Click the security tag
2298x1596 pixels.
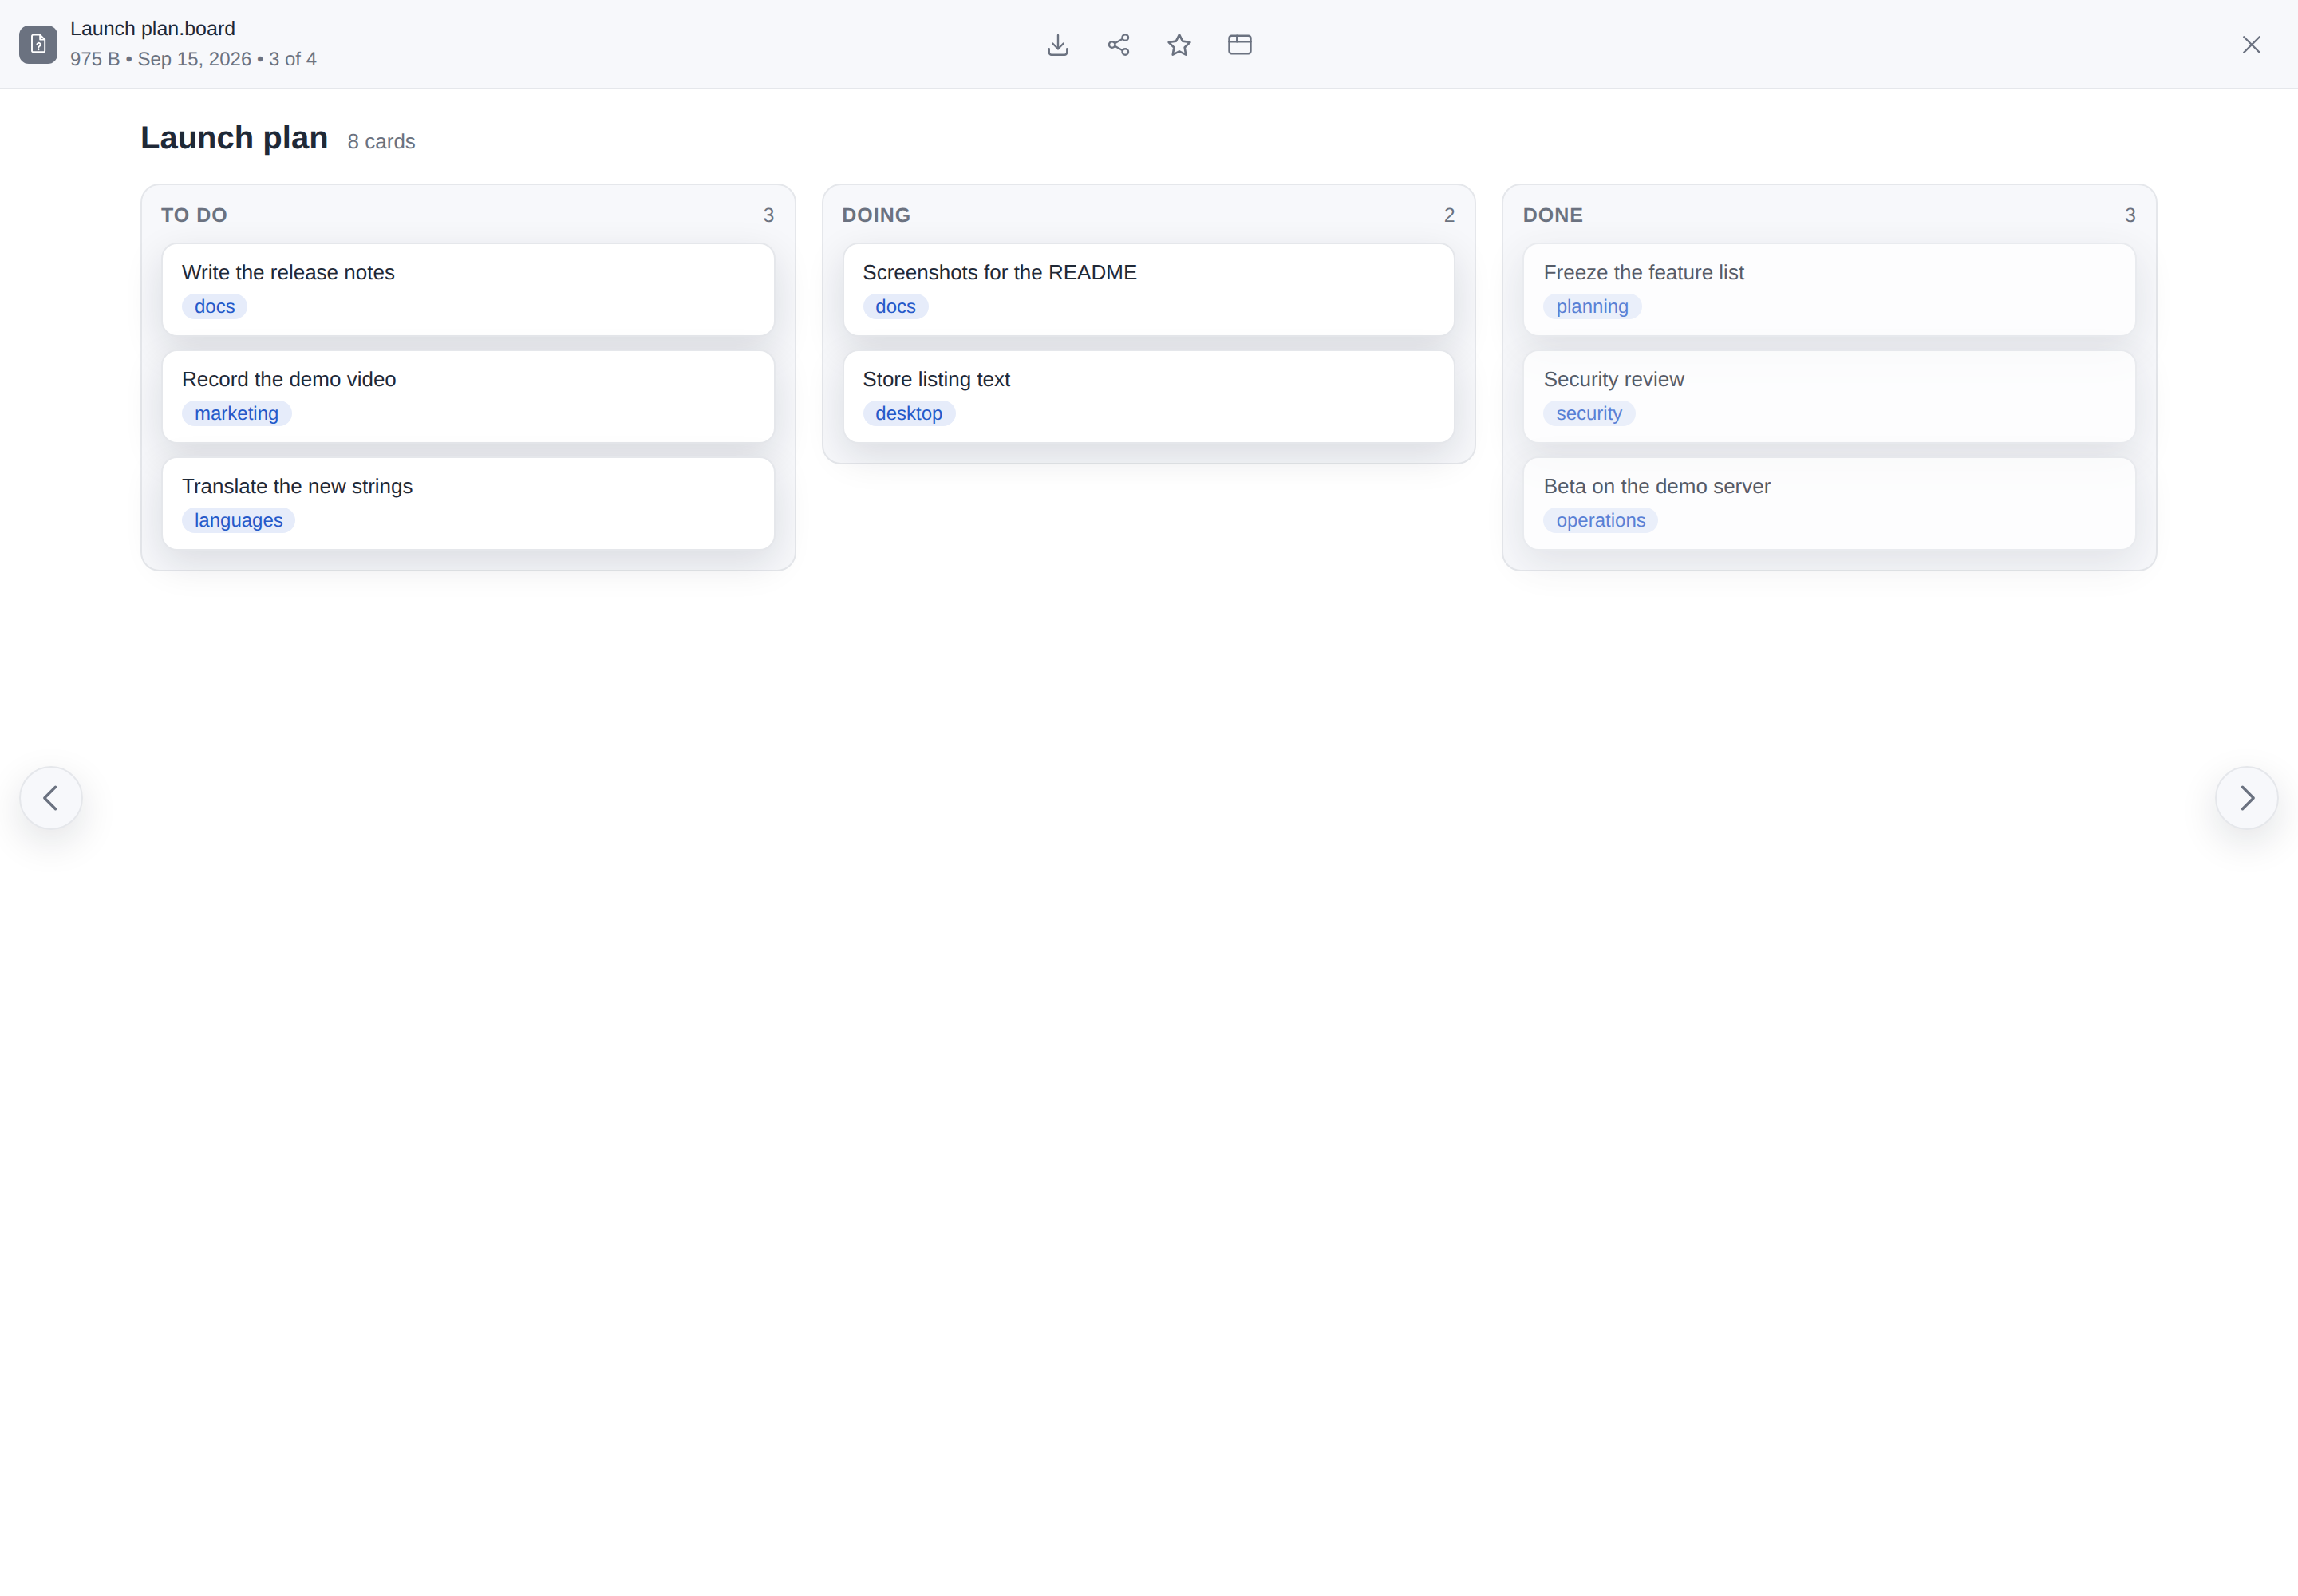coord(1589,414)
